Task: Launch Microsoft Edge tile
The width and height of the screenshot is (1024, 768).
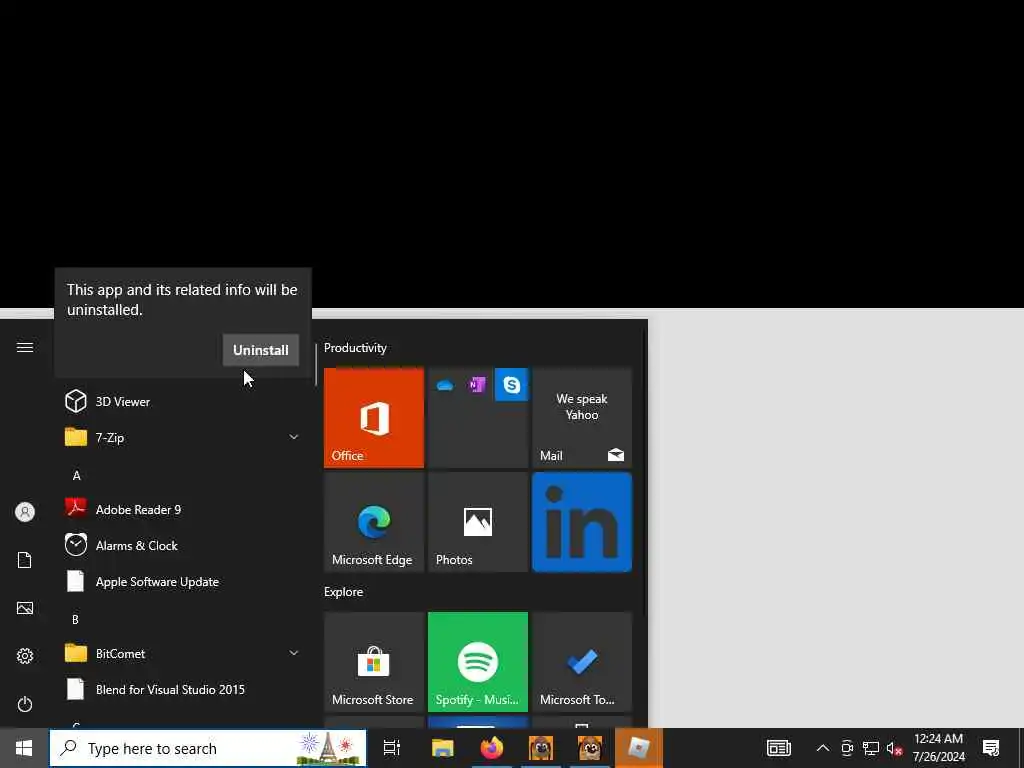Action: point(374,522)
